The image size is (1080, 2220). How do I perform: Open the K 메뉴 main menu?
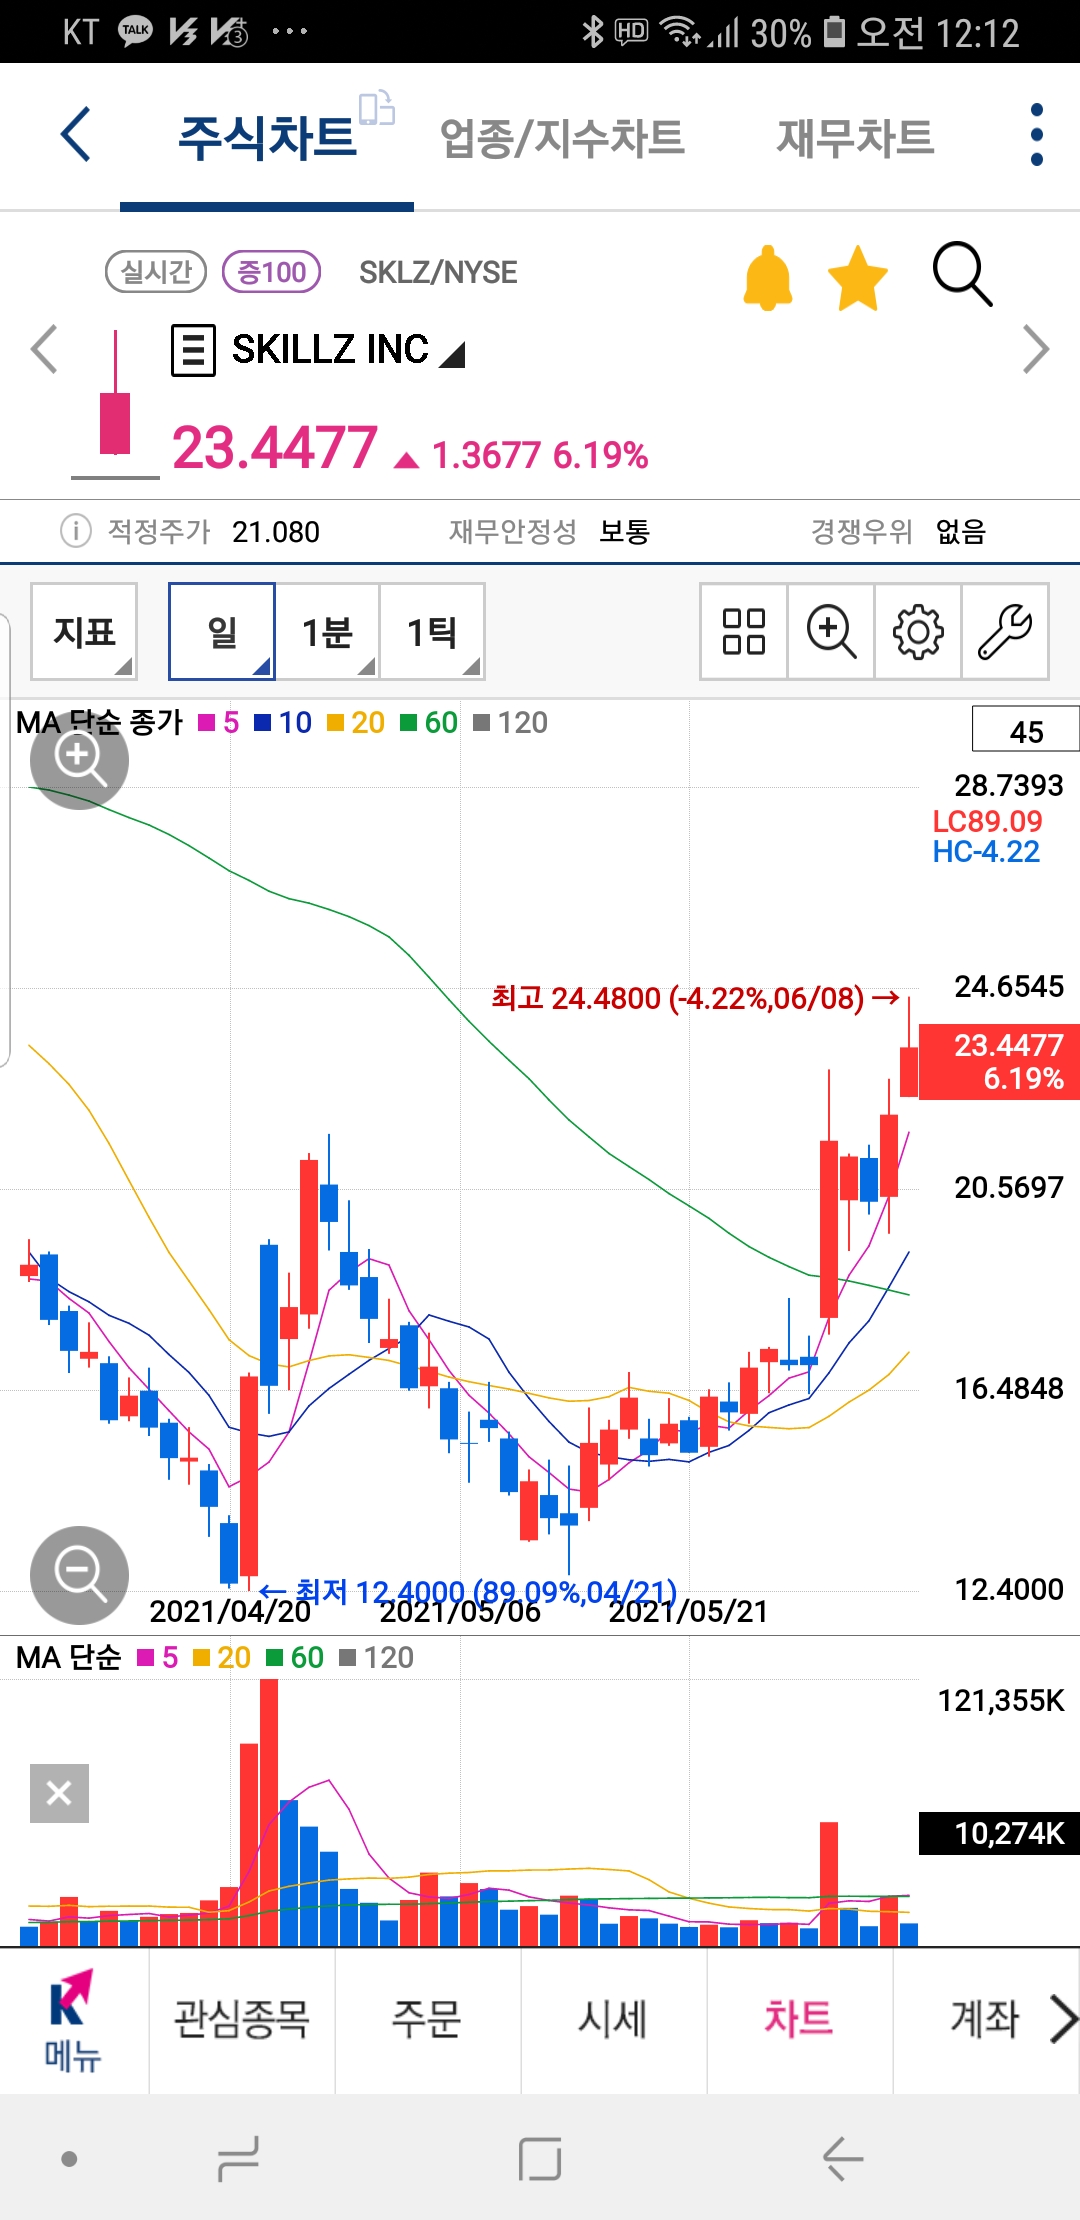point(72,2021)
